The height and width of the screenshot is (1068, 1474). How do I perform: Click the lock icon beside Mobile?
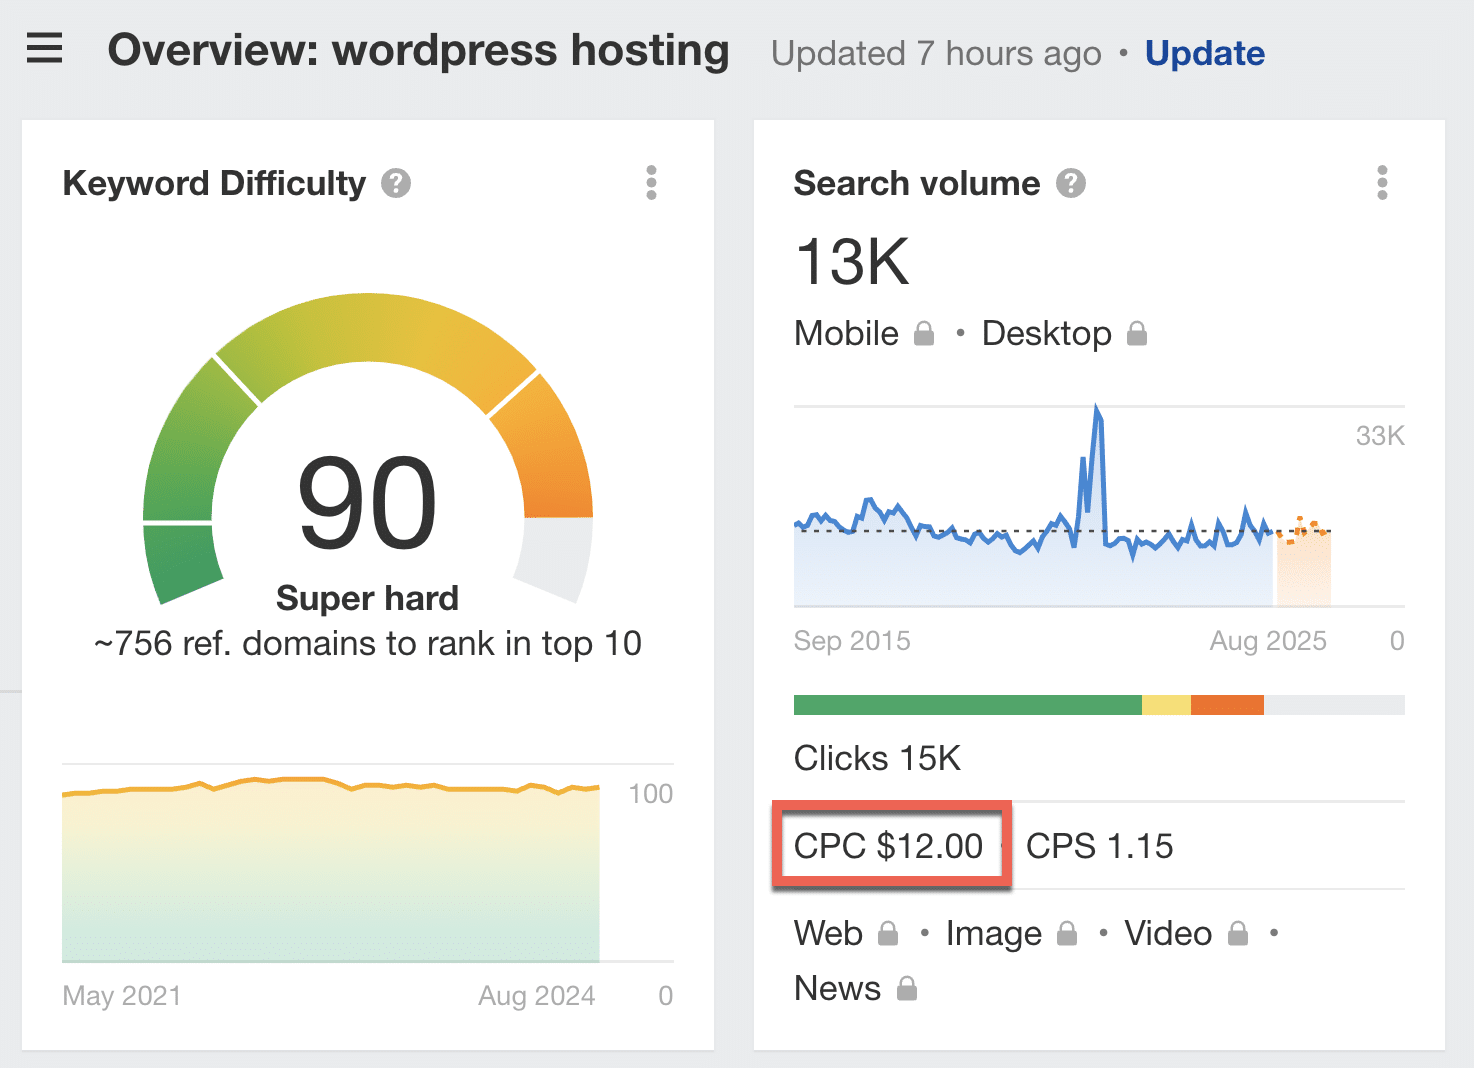click(924, 334)
